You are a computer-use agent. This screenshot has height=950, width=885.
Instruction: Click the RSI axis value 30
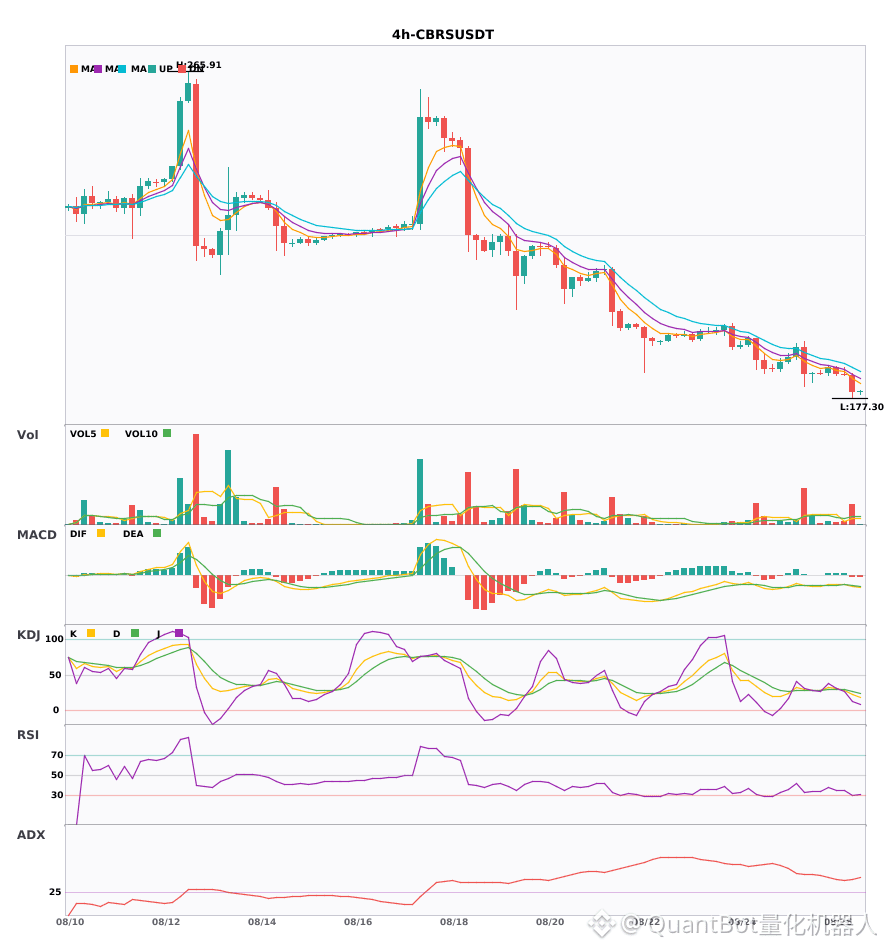point(57,795)
